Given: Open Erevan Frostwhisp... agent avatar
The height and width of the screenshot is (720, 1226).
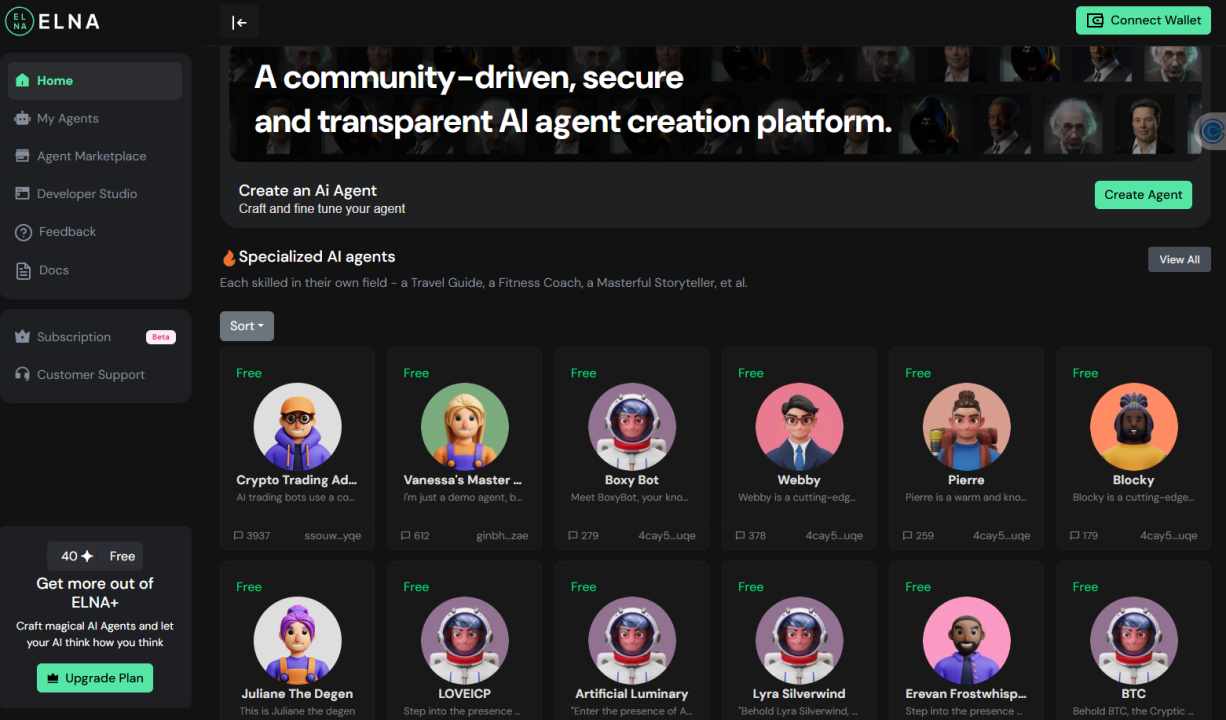Looking at the screenshot, I should 966,642.
